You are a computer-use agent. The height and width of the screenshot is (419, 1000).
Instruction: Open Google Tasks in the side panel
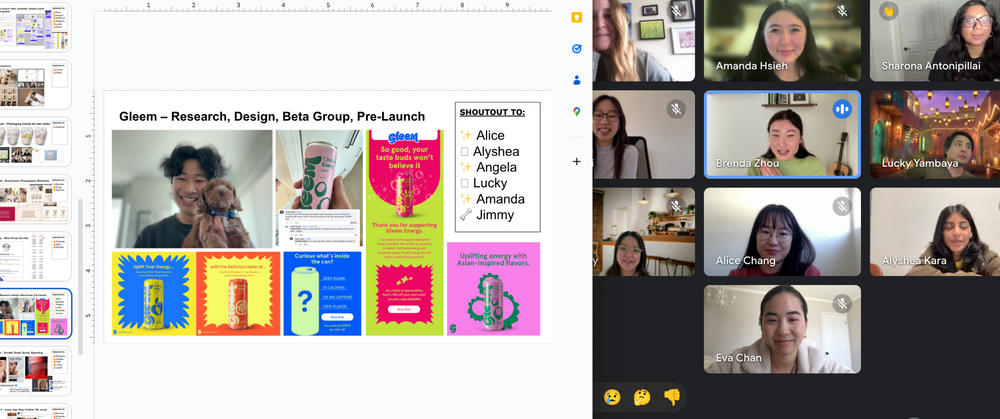pos(577,48)
